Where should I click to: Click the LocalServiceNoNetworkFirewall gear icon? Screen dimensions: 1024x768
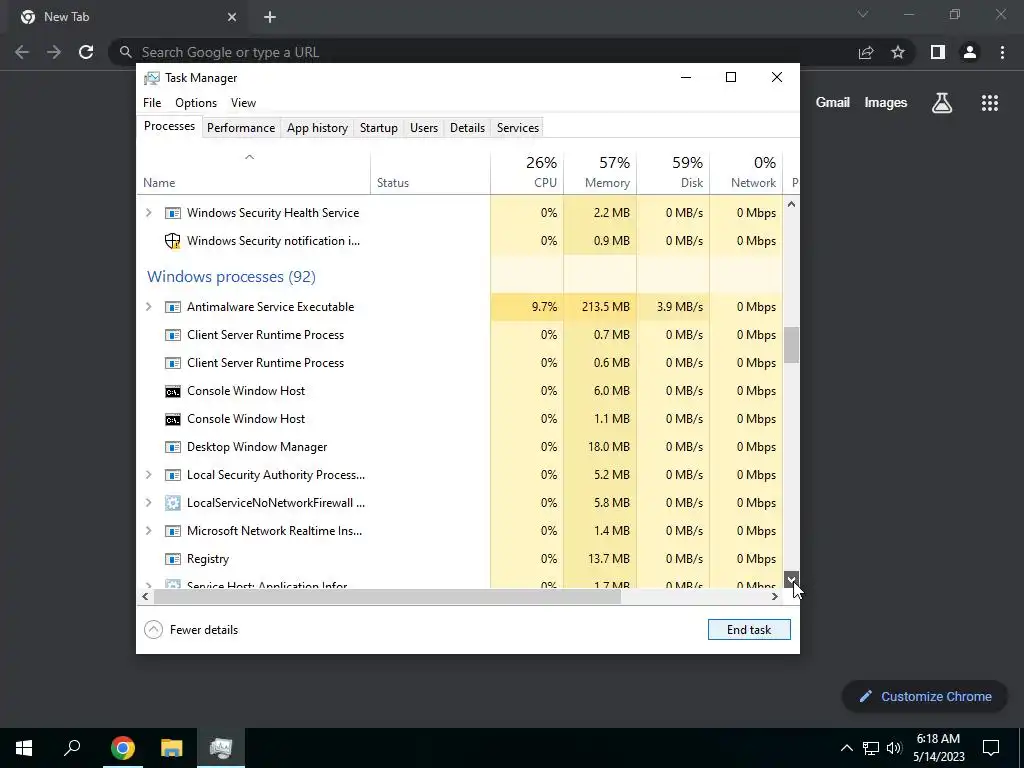[172, 503]
